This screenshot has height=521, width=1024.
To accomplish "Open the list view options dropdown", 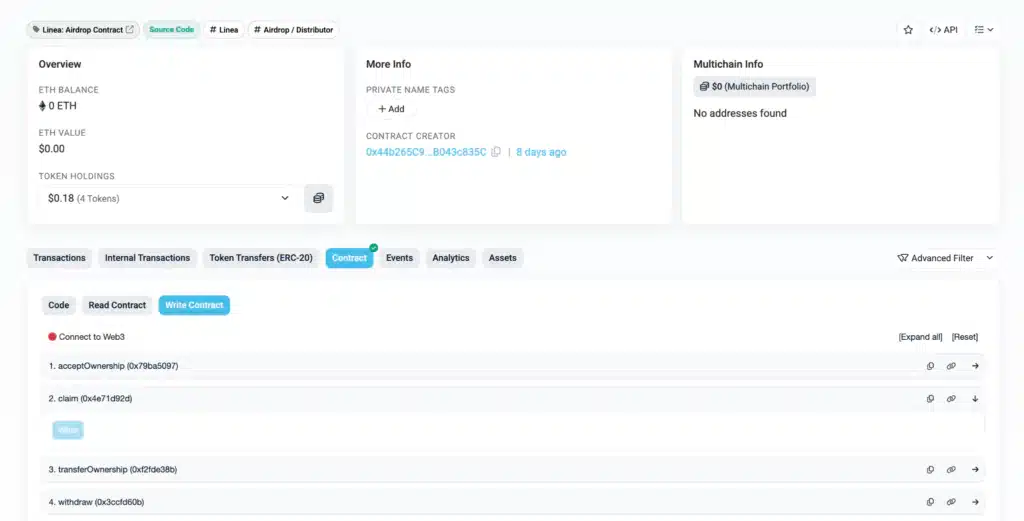I will (984, 30).
